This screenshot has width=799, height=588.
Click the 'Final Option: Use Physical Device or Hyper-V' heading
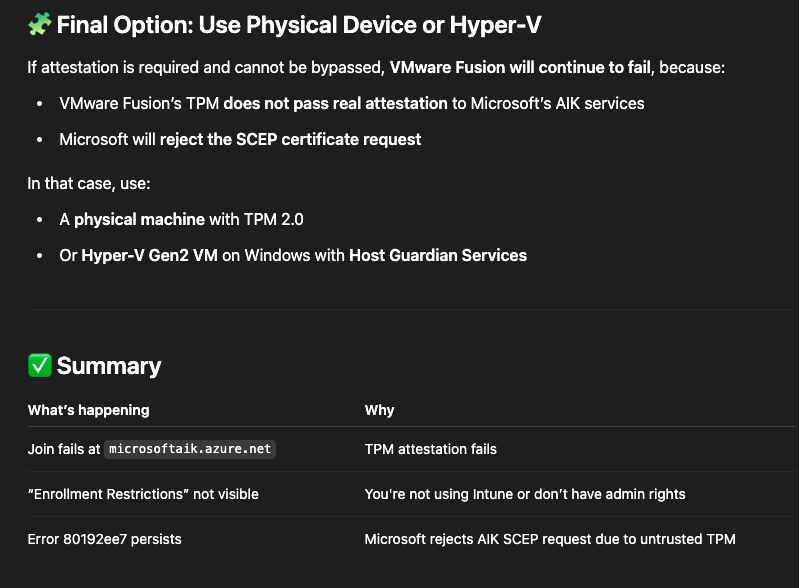pyautogui.click(x=299, y=24)
